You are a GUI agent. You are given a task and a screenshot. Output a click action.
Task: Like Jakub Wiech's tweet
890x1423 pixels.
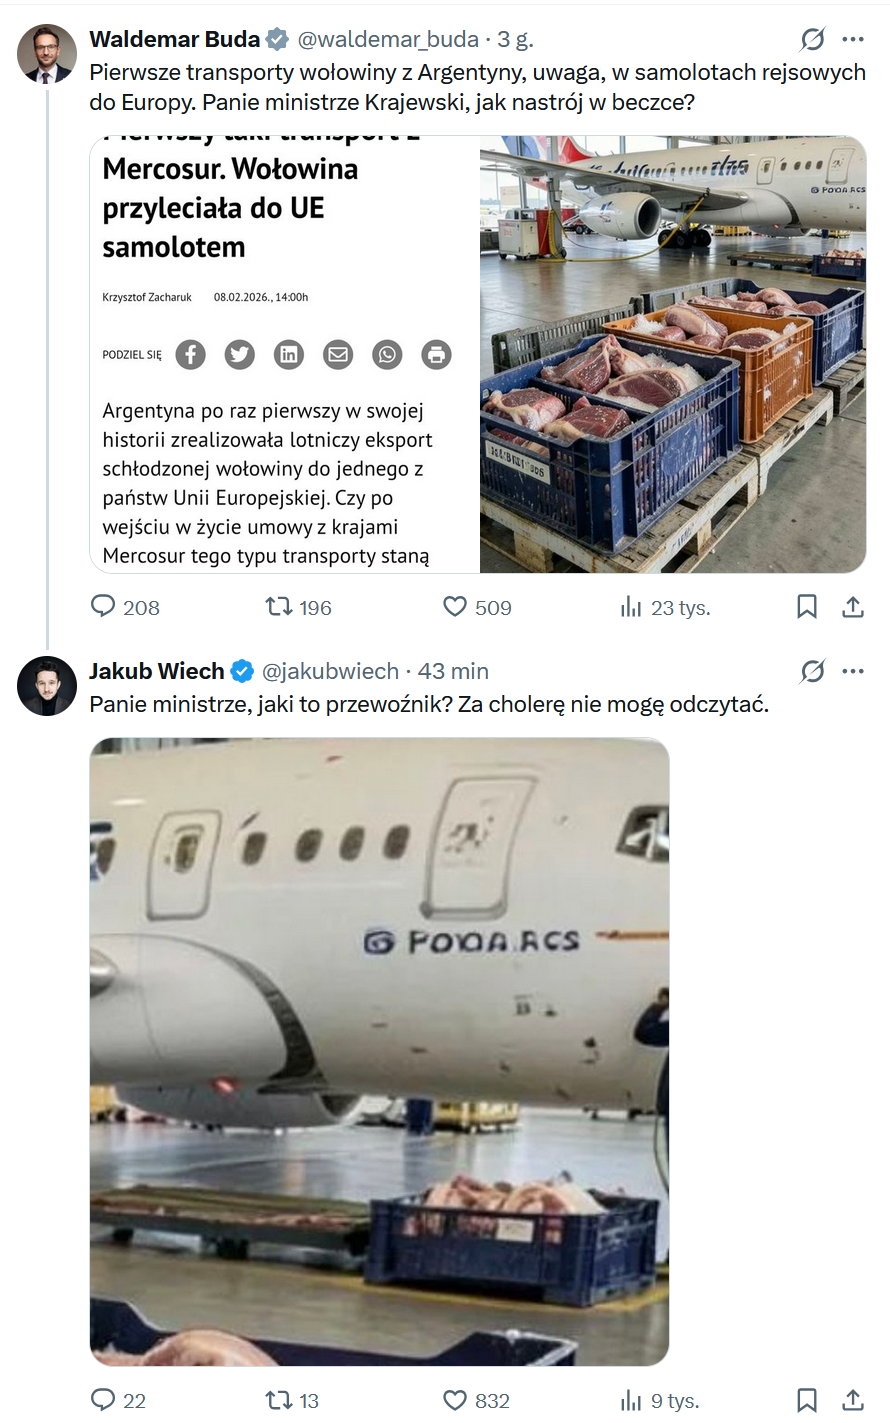pyautogui.click(x=455, y=1400)
